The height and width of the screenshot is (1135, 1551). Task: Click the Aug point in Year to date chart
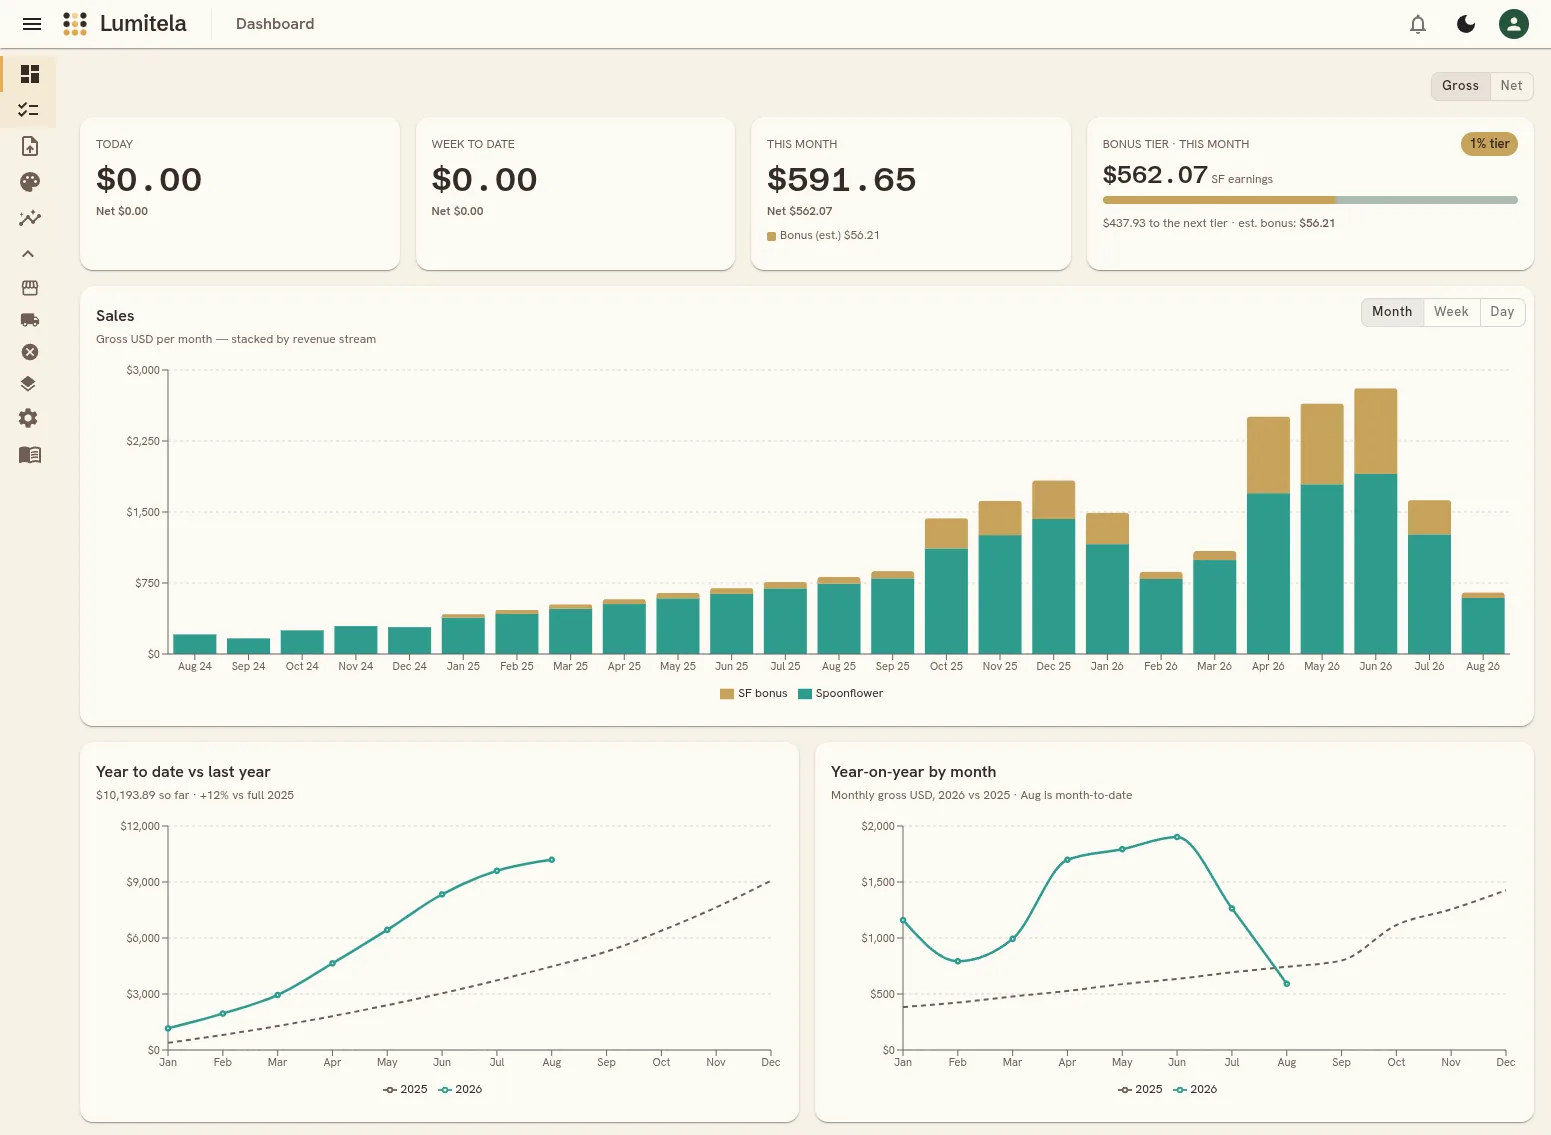click(551, 860)
